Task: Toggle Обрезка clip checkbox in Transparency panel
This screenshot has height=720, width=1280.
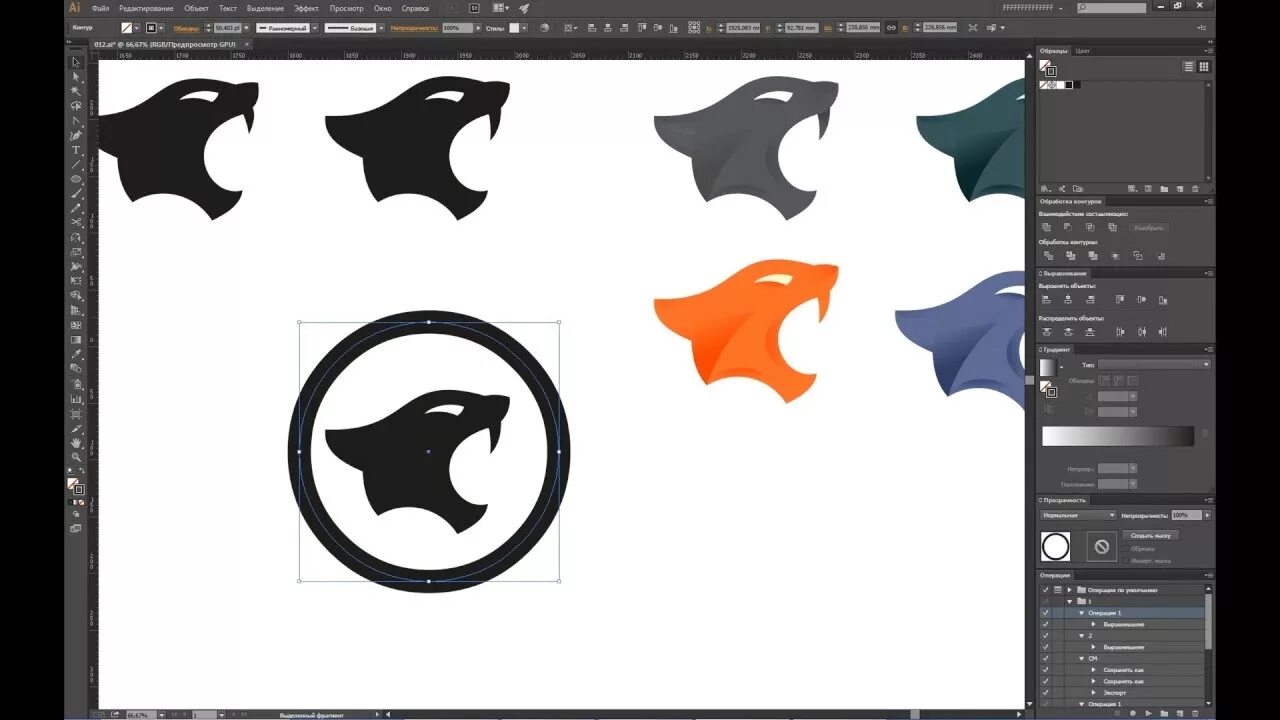Action: (1125, 549)
